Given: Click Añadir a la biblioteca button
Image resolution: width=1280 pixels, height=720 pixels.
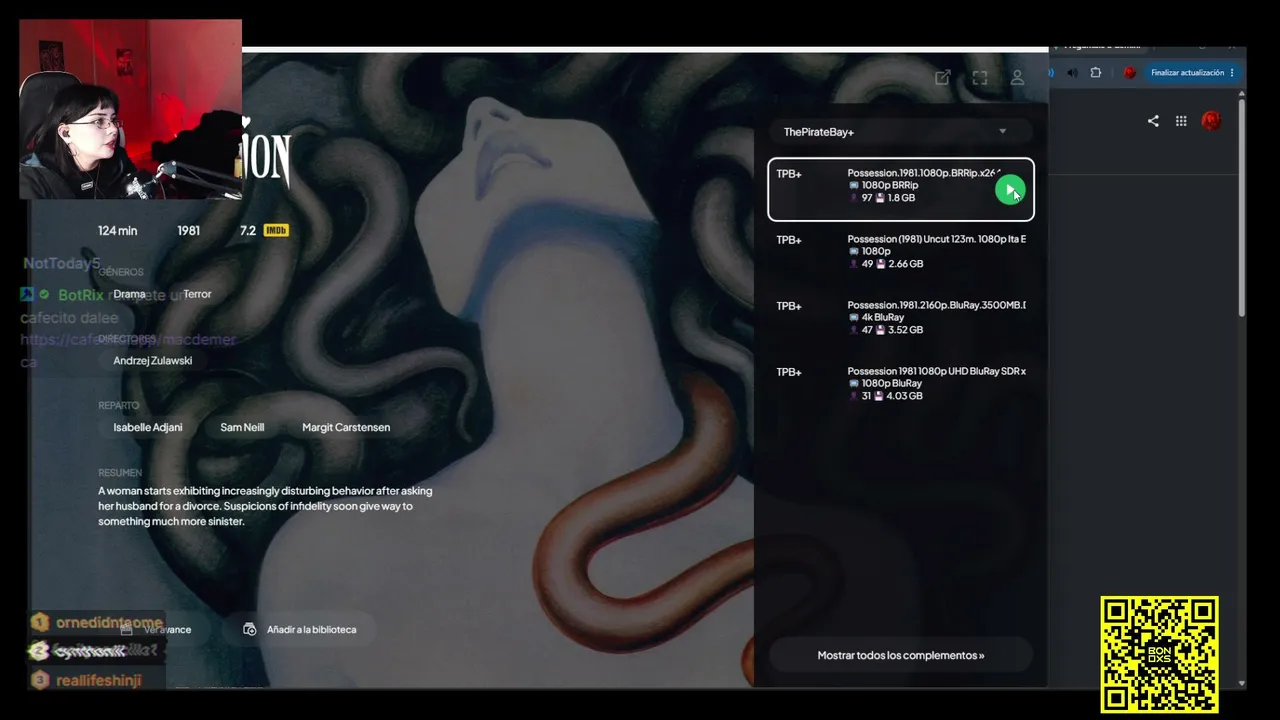Looking at the screenshot, I should pos(300,629).
